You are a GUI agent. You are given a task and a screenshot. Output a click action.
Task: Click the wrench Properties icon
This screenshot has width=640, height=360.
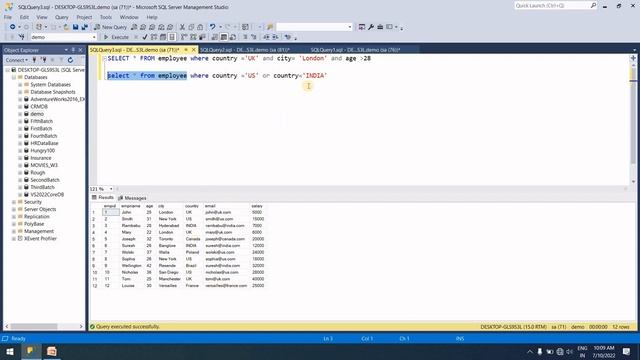tap(371, 27)
